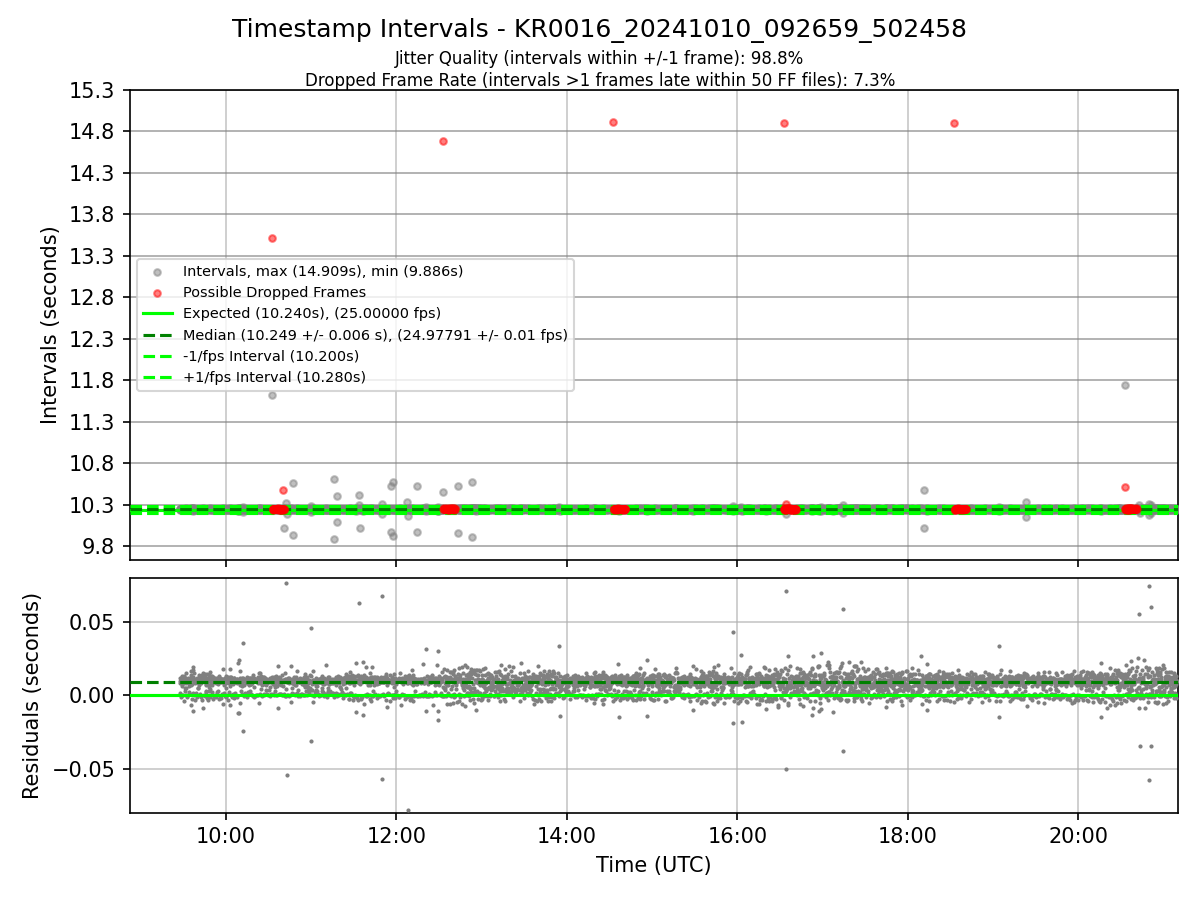
Task: Click the red point near 20:30 at 10.5 seconds
Action: click(1125, 487)
